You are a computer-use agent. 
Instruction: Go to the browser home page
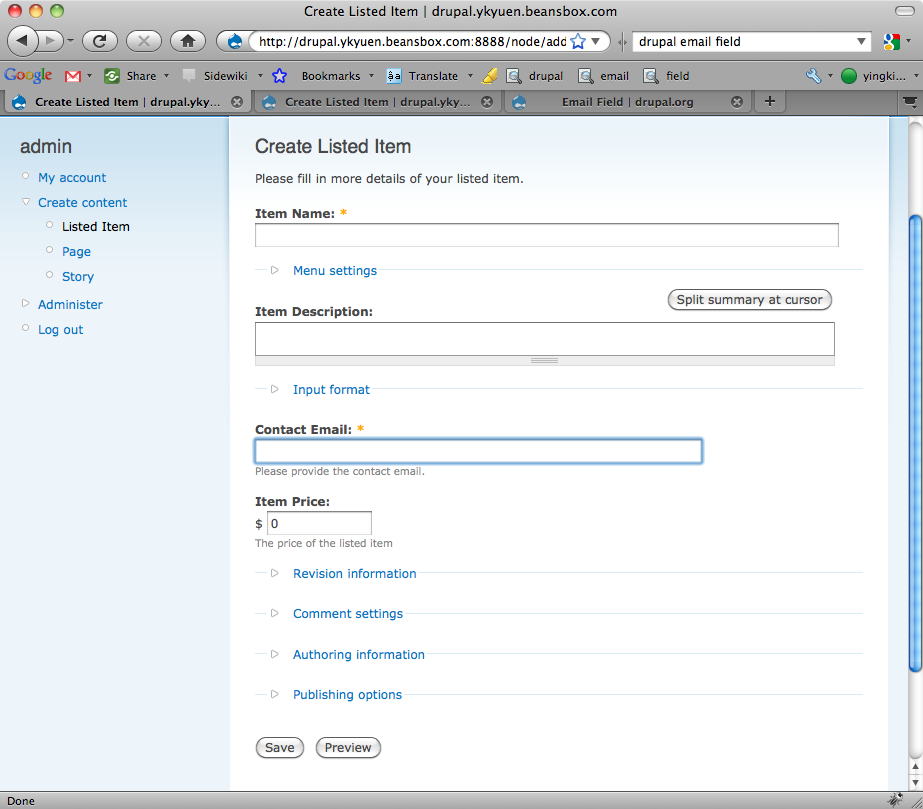click(x=187, y=41)
